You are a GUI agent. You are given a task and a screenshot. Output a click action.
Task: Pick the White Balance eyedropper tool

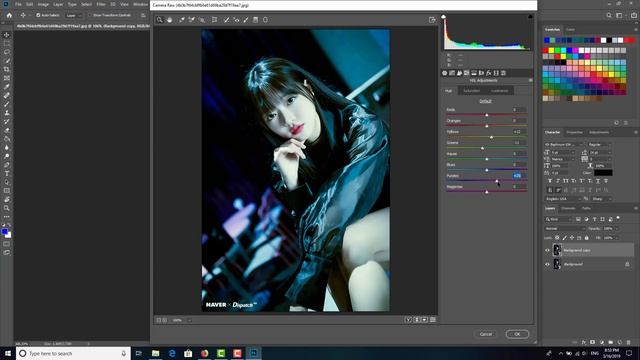[x=182, y=20]
